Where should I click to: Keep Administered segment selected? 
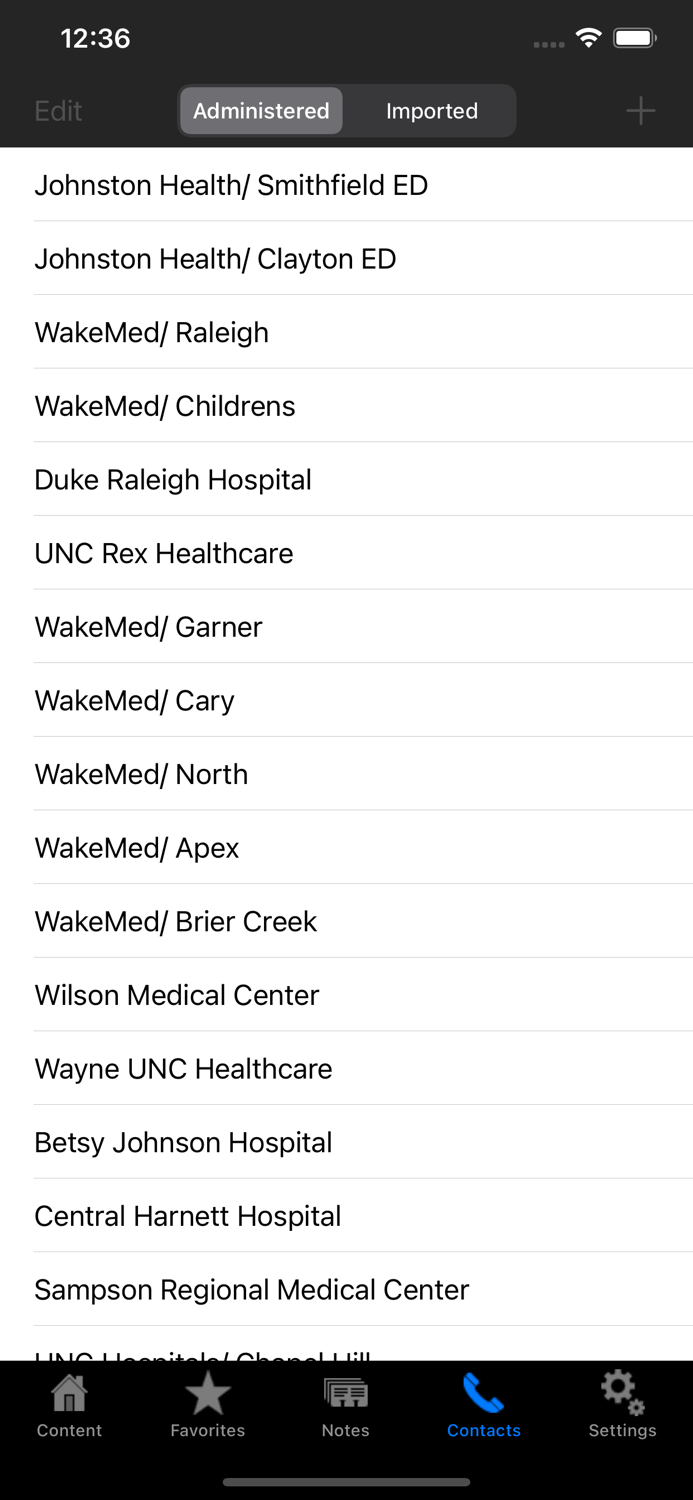(260, 111)
